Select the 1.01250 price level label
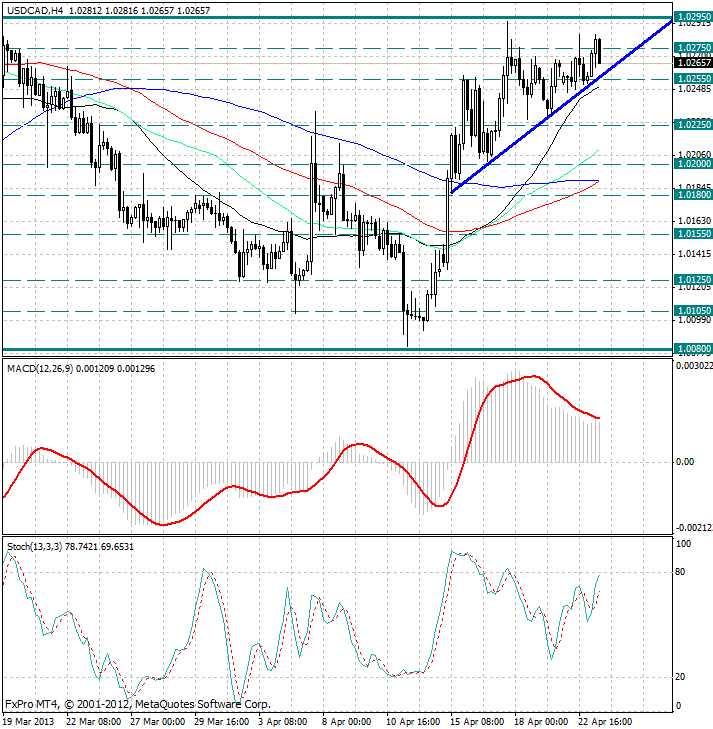The image size is (713, 729). click(693, 279)
